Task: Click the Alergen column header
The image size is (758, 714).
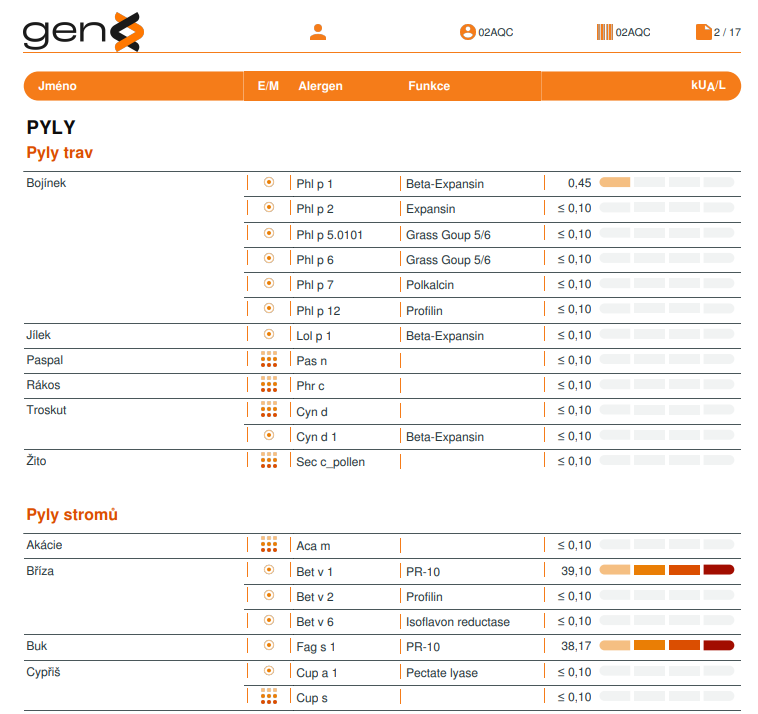Action: (320, 86)
